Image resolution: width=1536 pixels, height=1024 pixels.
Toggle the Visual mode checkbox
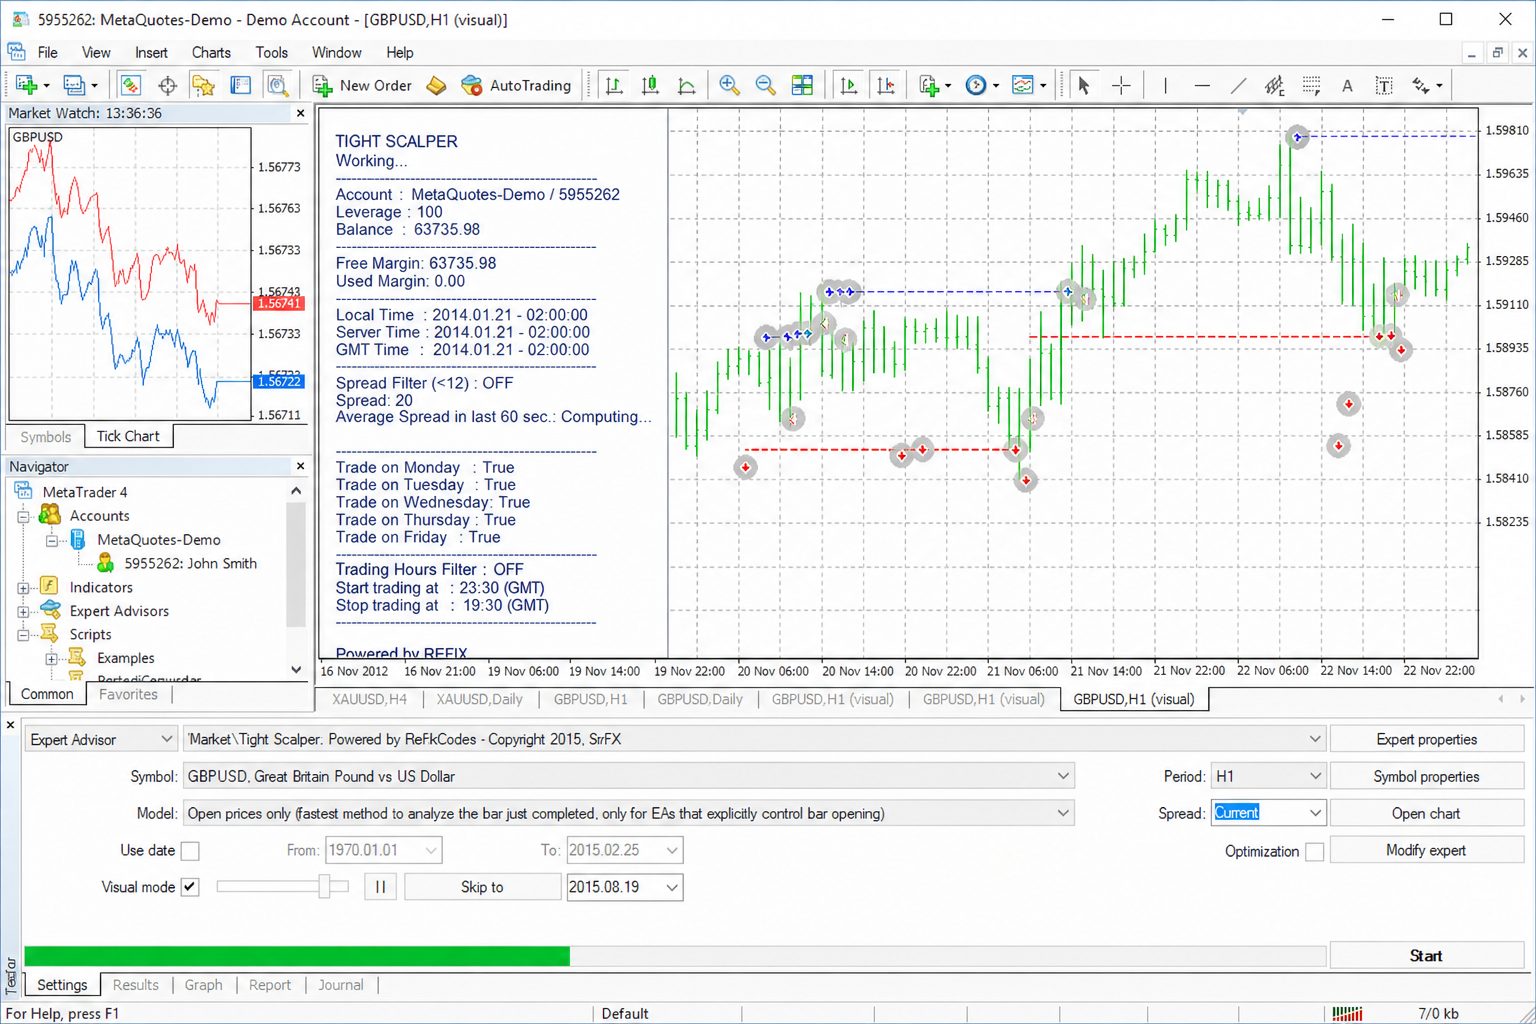(x=190, y=887)
